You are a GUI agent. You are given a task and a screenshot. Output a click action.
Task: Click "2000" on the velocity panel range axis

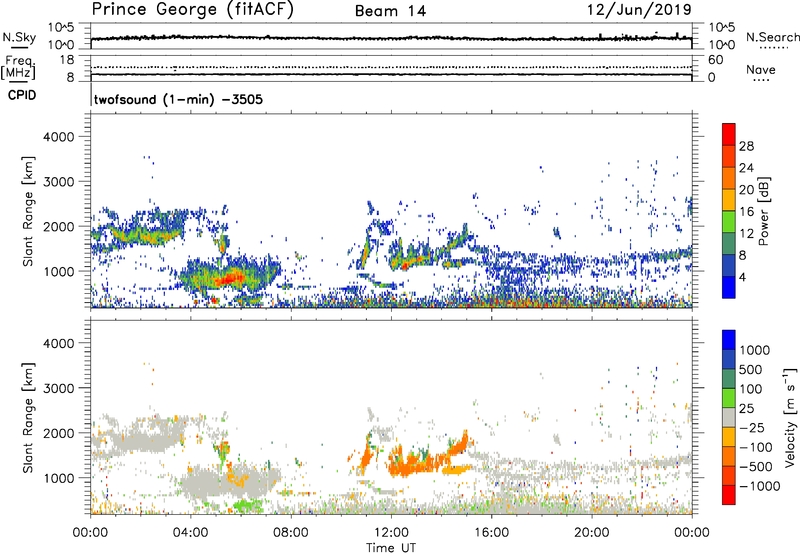pyautogui.click(x=59, y=434)
